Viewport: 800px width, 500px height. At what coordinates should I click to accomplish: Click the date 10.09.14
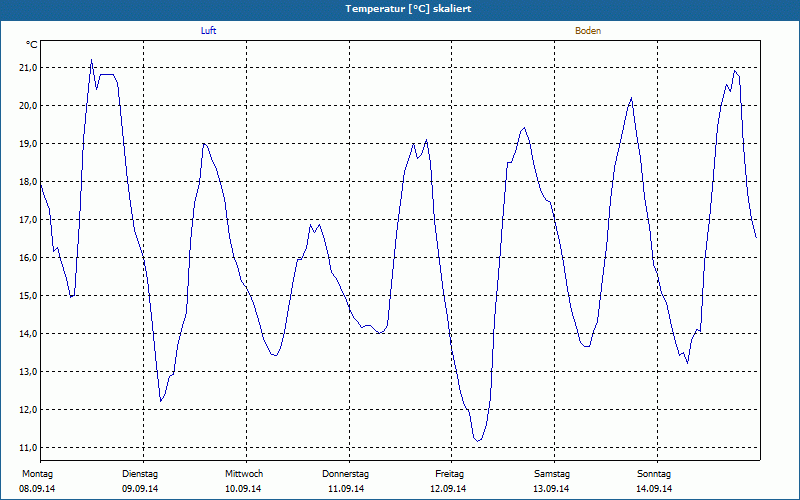243,489
